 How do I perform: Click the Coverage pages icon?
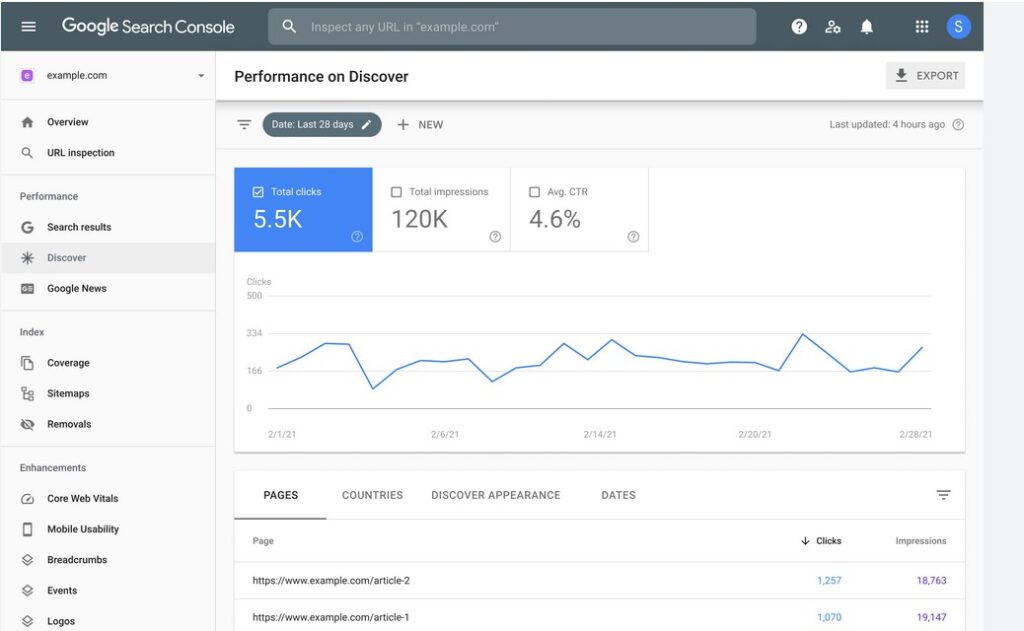pos(27,363)
